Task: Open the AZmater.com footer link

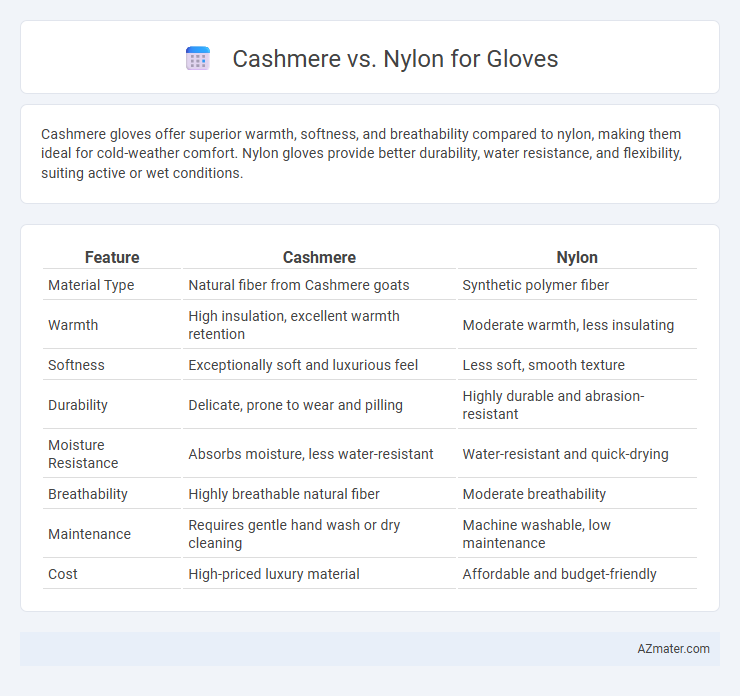Action: (x=673, y=649)
